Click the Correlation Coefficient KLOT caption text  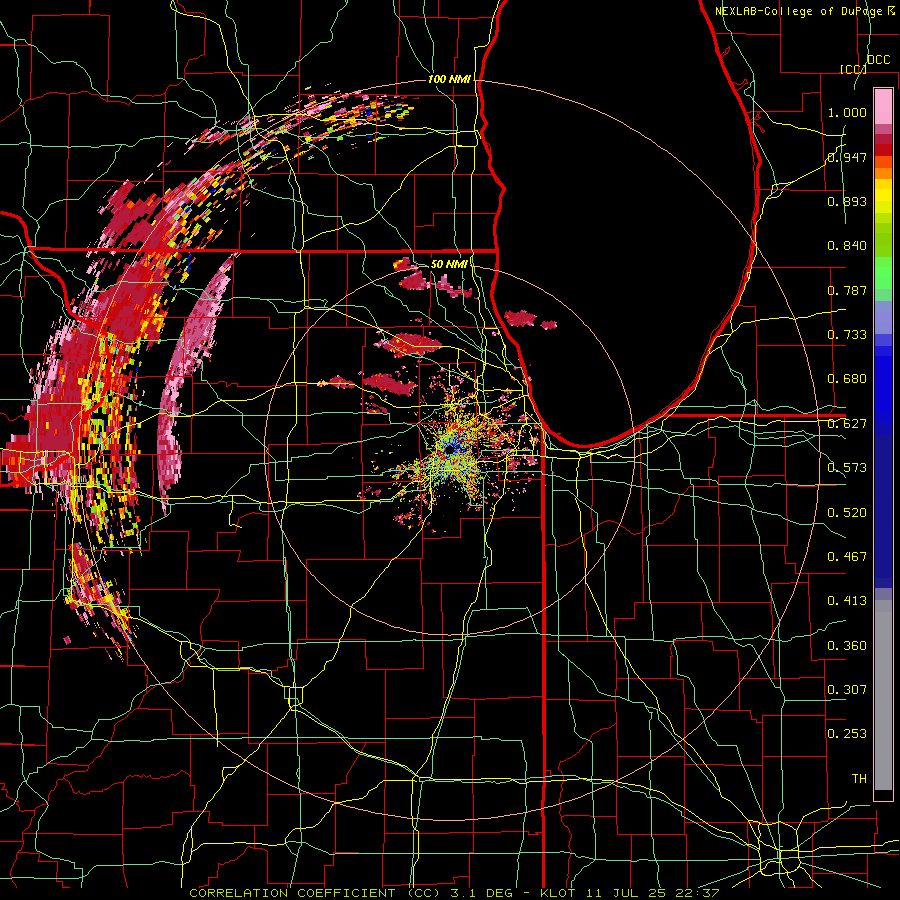pos(454,893)
